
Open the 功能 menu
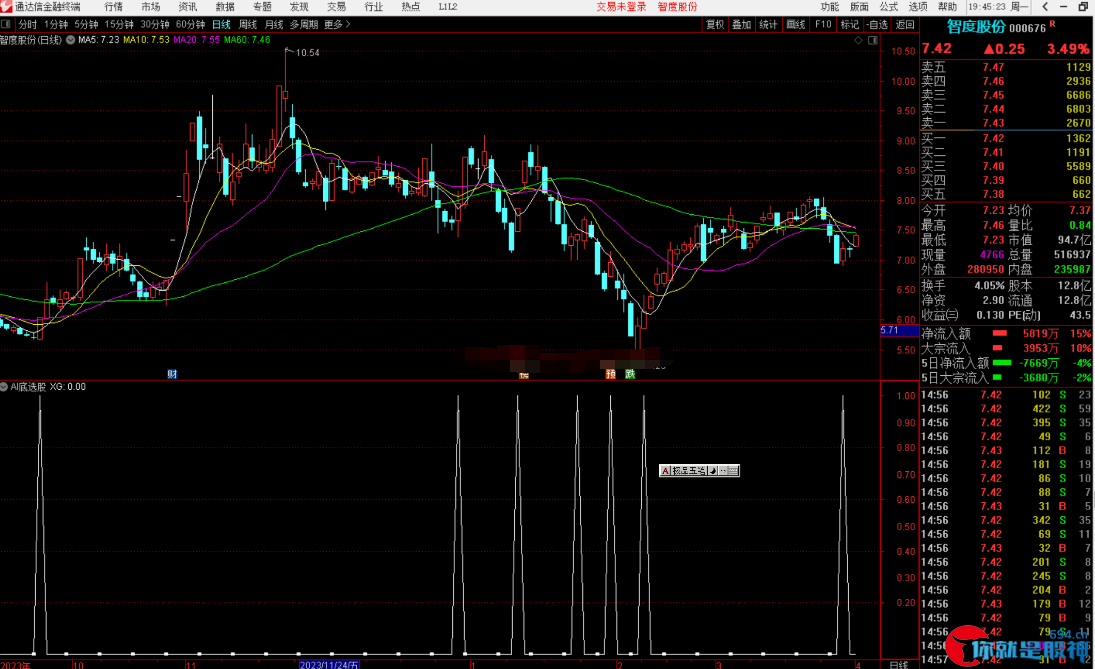pos(830,6)
